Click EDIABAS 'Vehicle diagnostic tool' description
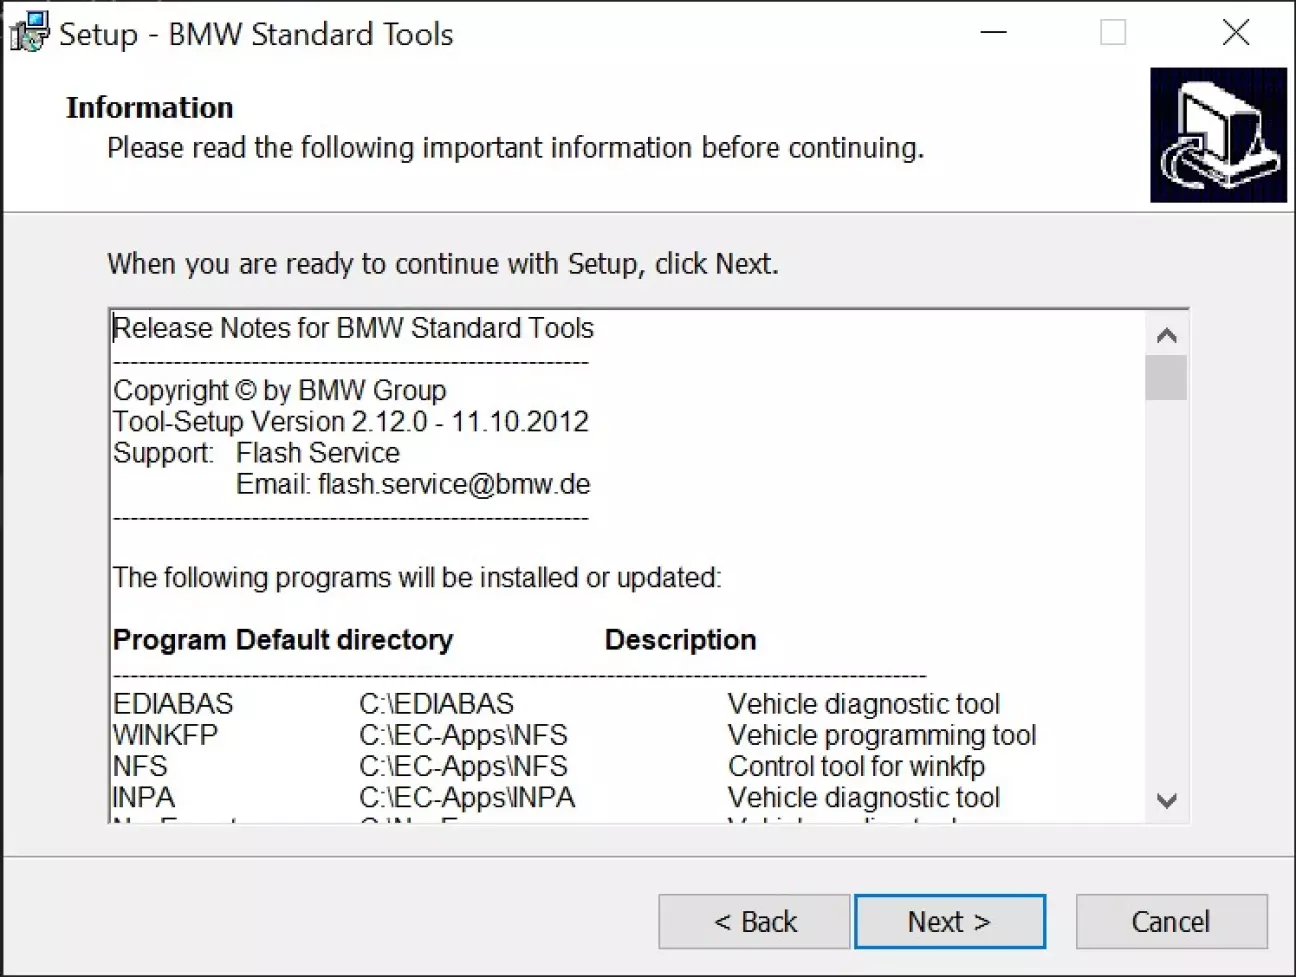1296x977 pixels. pos(864,704)
